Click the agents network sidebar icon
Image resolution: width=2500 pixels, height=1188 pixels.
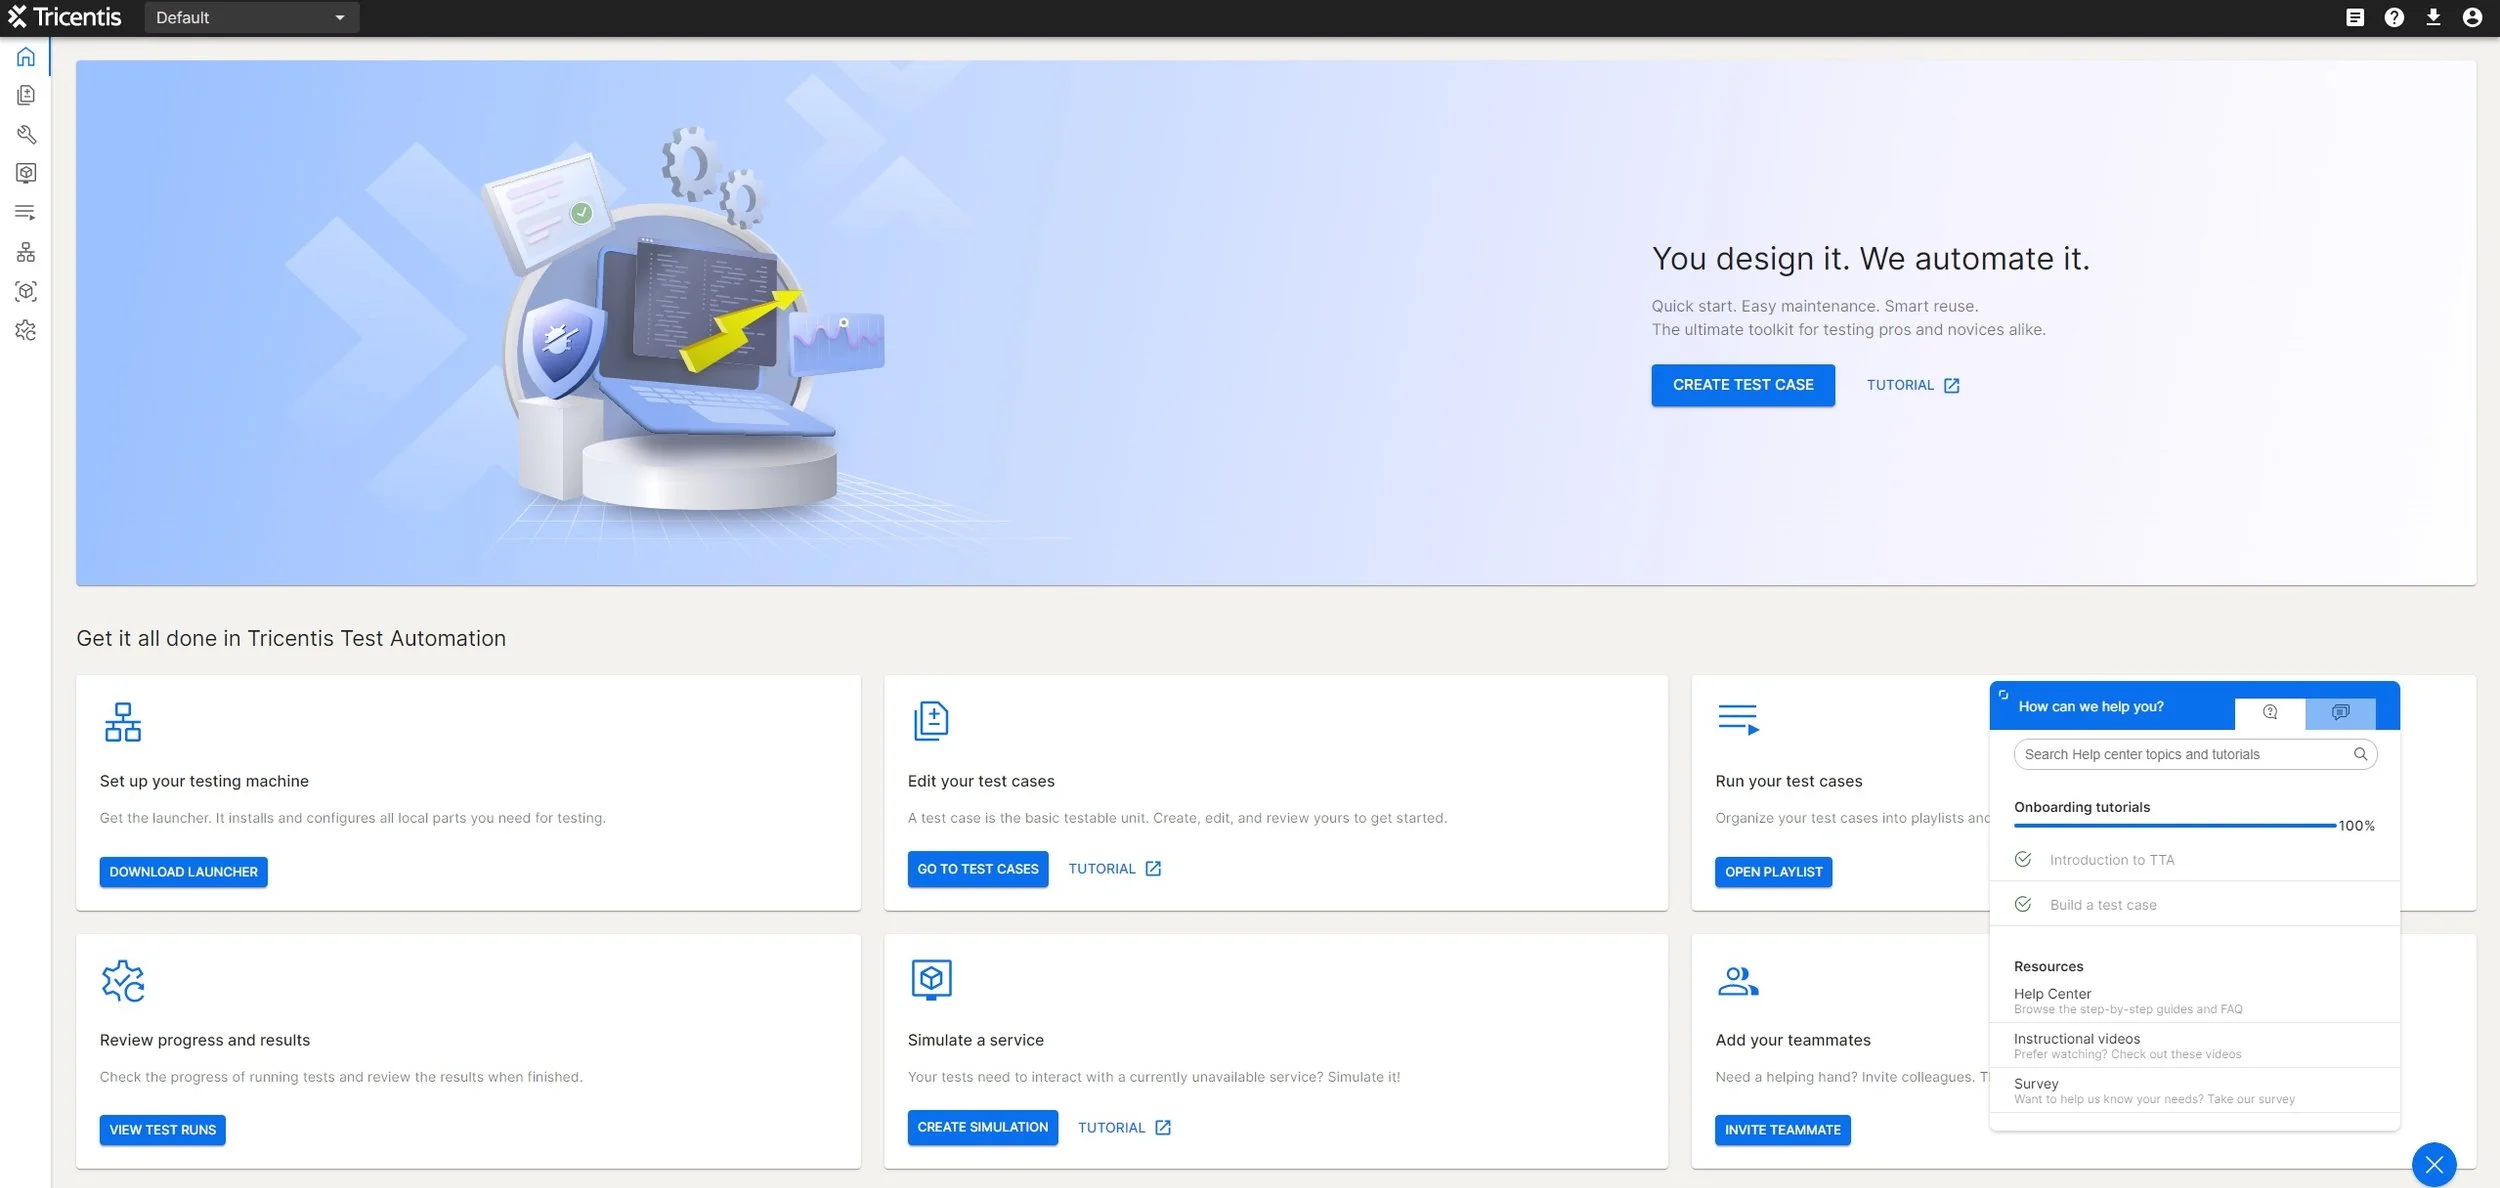pos(26,252)
